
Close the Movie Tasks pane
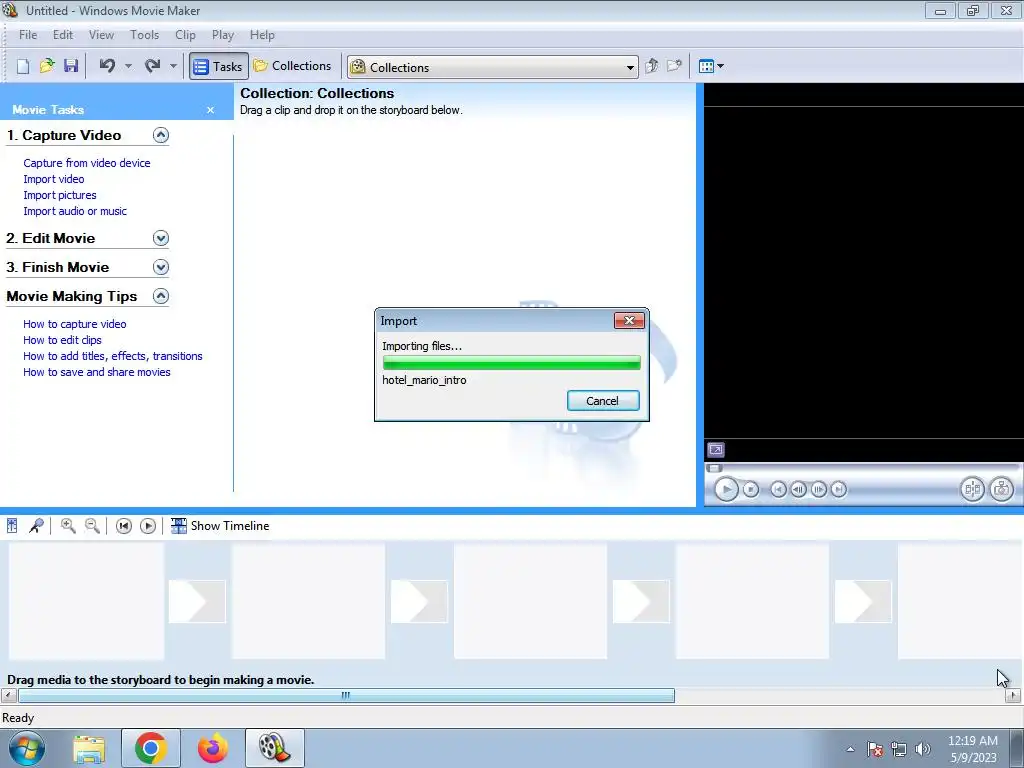pyautogui.click(x=210, y=110)
